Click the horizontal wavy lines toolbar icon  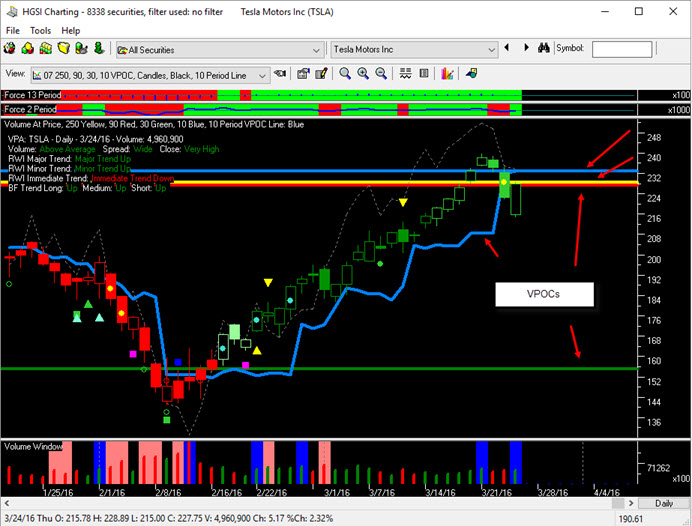point(405,74)
